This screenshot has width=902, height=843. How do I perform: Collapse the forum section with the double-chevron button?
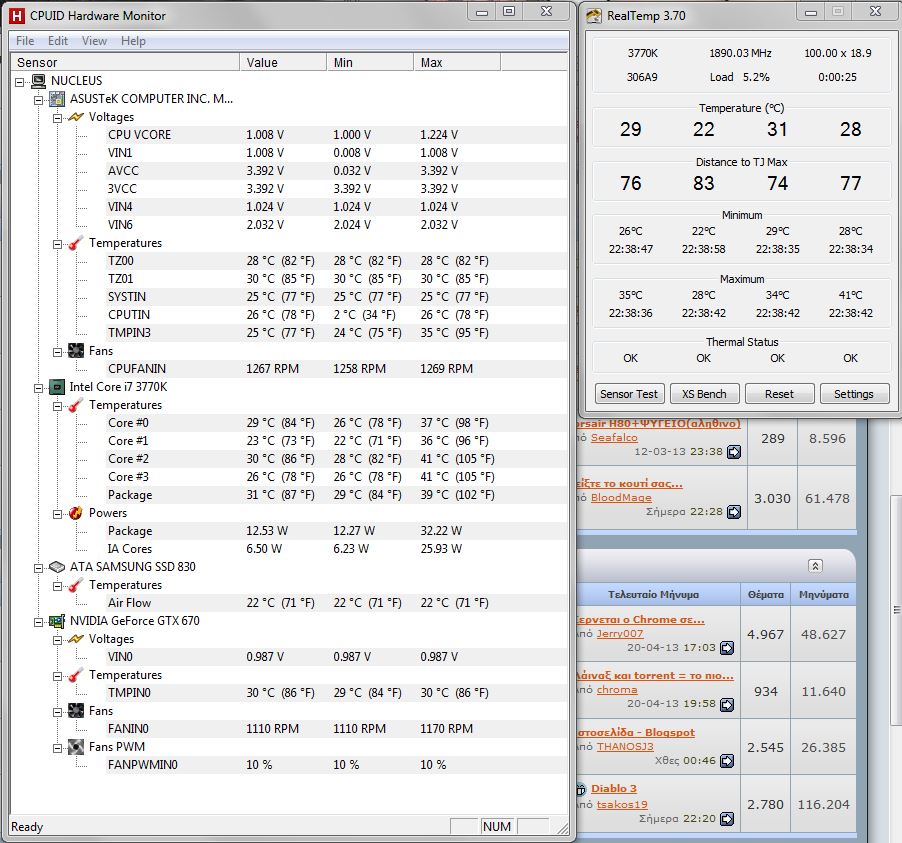pos(815,566)
